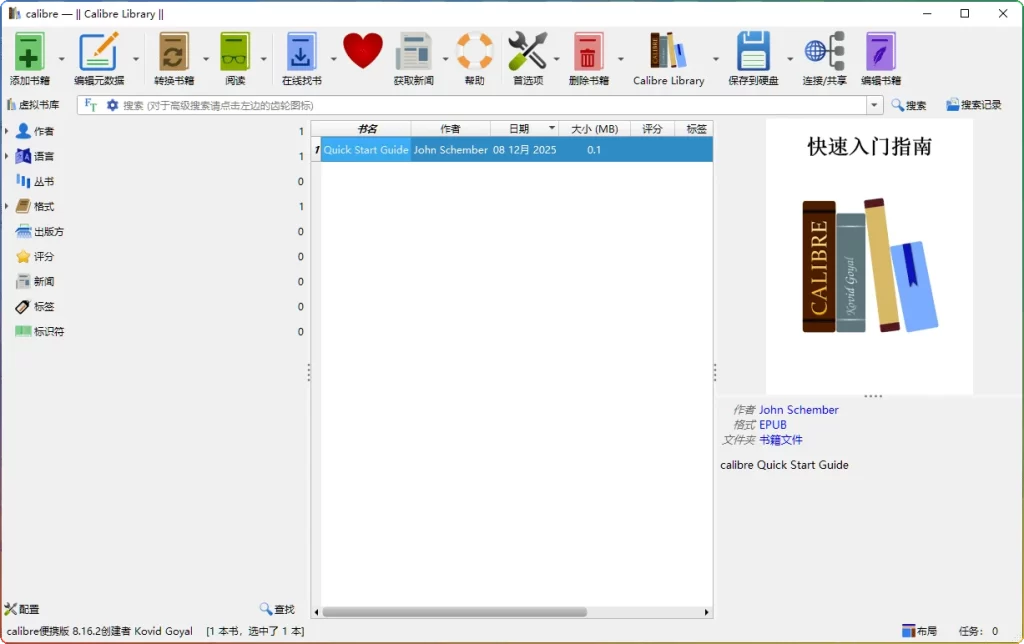The height and width of the screenshot is (644, 1024).
Task: Open the 搜索记录 search history dropdown
Action: (x=971, y=104)
